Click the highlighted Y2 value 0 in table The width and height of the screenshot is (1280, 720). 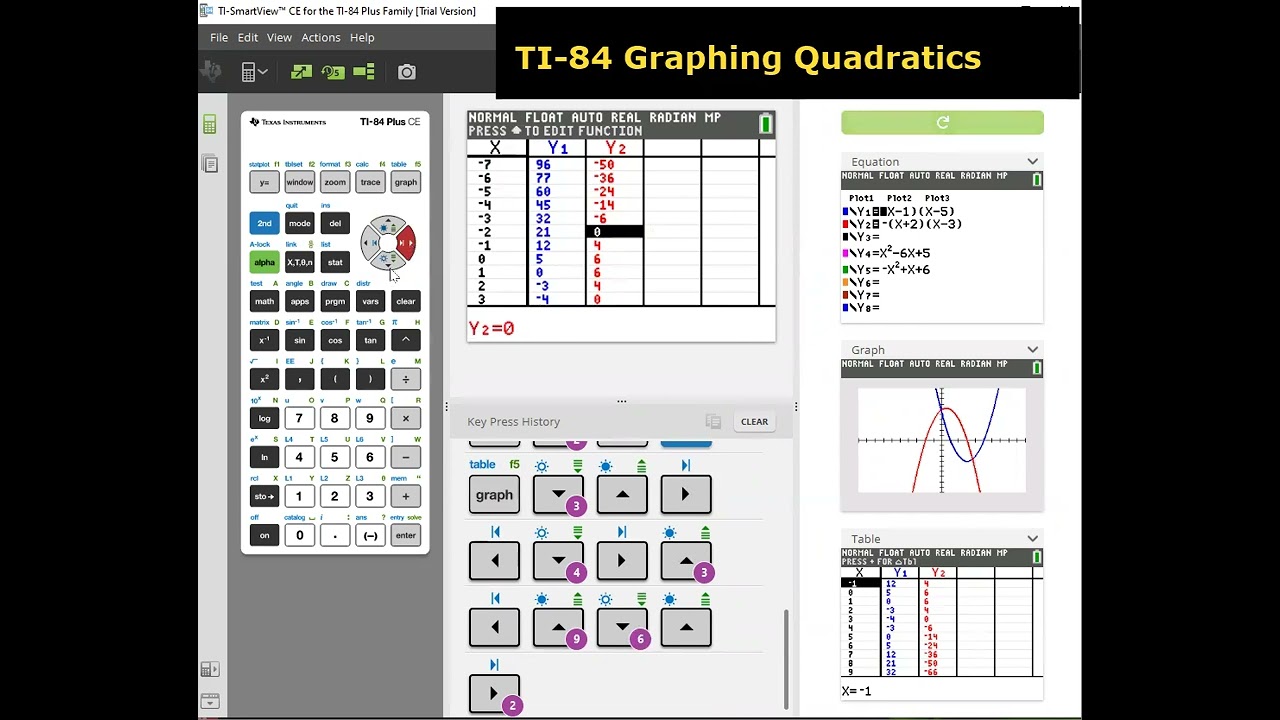coord(615,232)
